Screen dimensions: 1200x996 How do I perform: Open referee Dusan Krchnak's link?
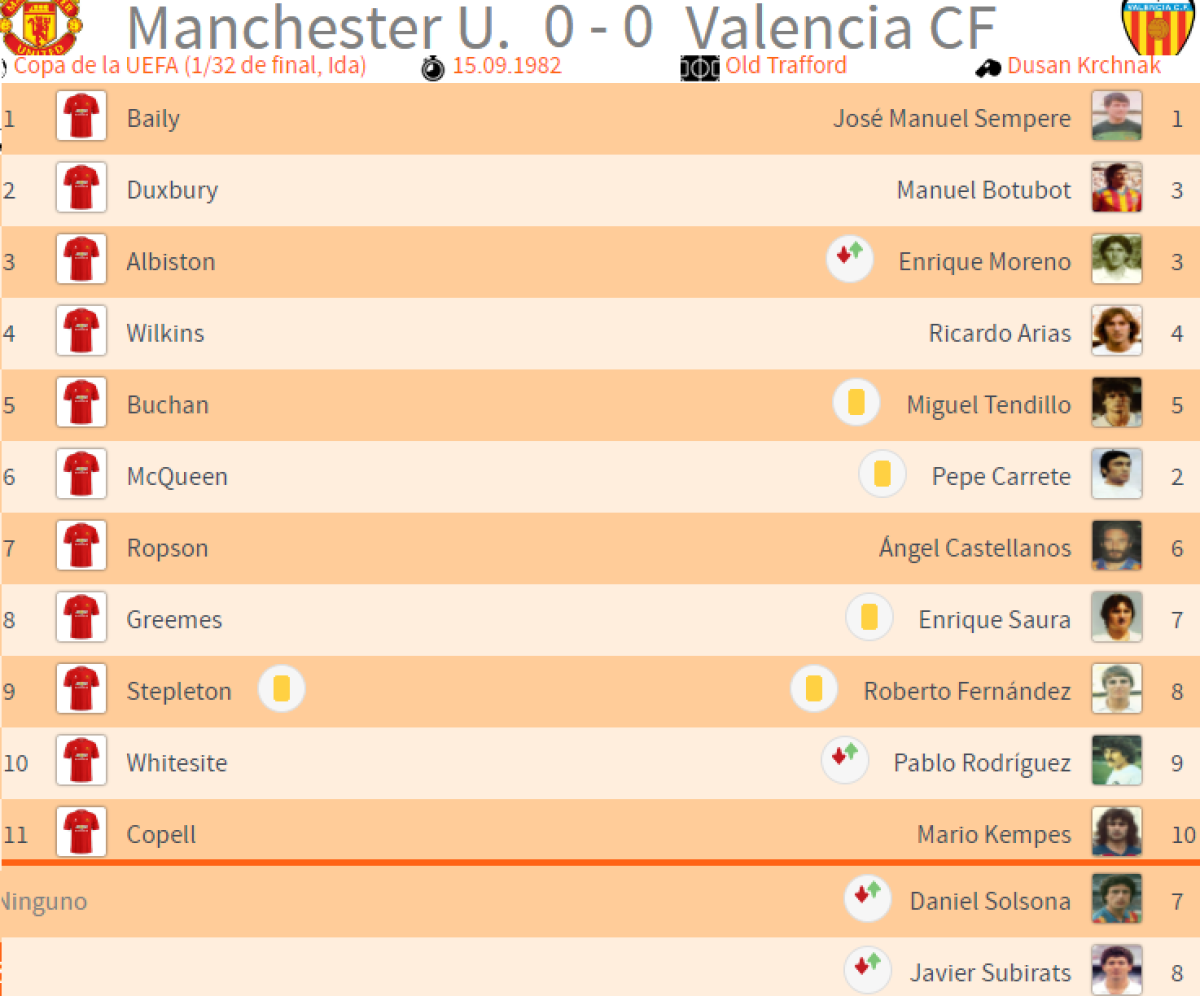point(1084,66)
